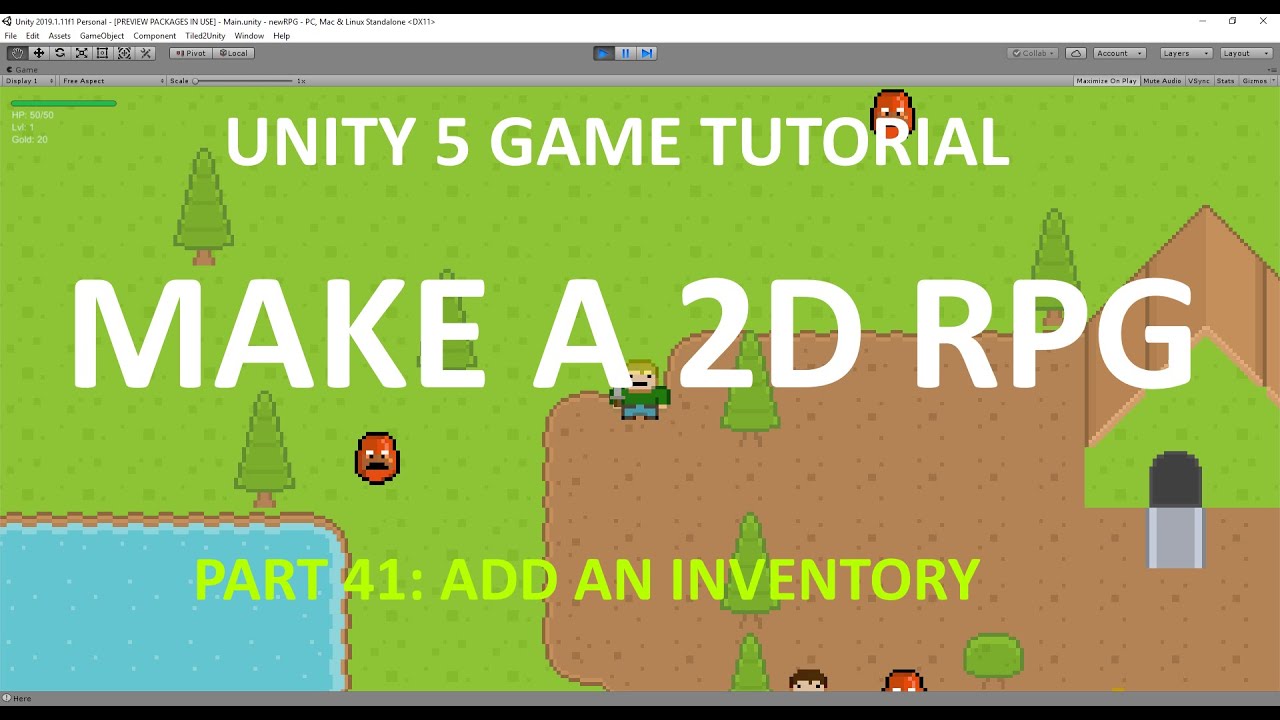This screenshot has width=1280, height=720.
Task: Select the Rect transform tool
Action: 102,53
